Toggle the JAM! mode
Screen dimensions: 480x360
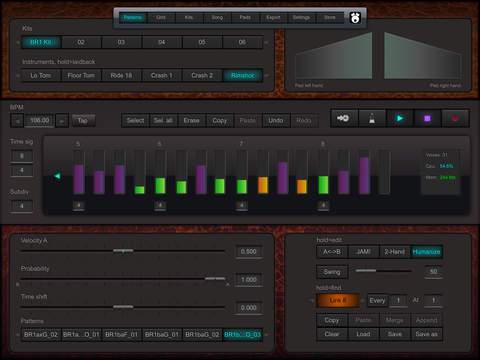click(363, 252)
